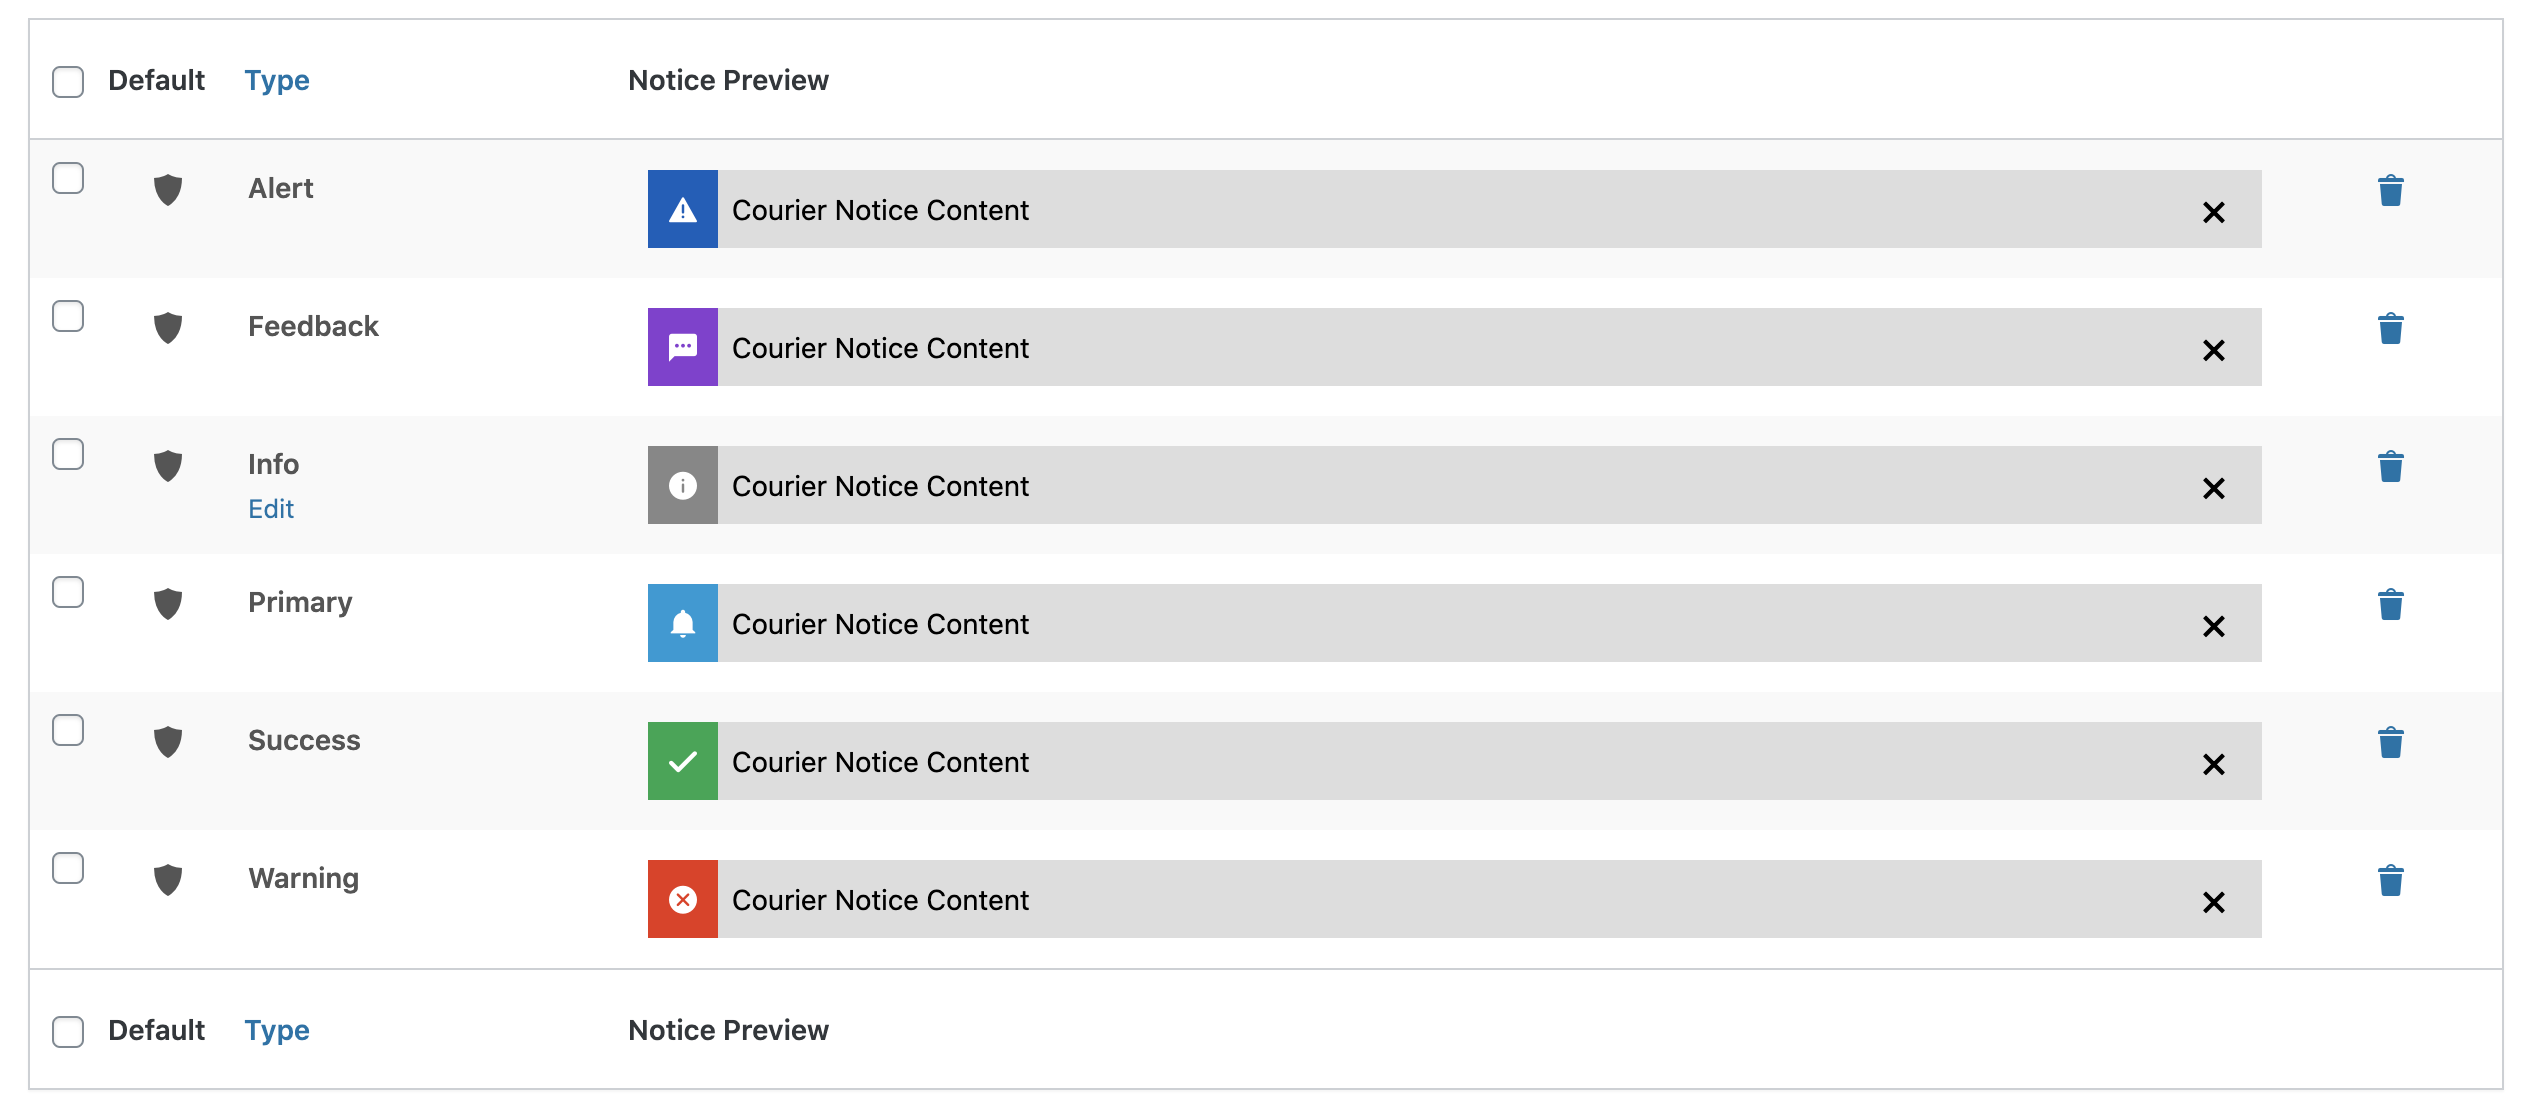
Task: Click the green Success checkmark icon
Action: coord(683,761)
